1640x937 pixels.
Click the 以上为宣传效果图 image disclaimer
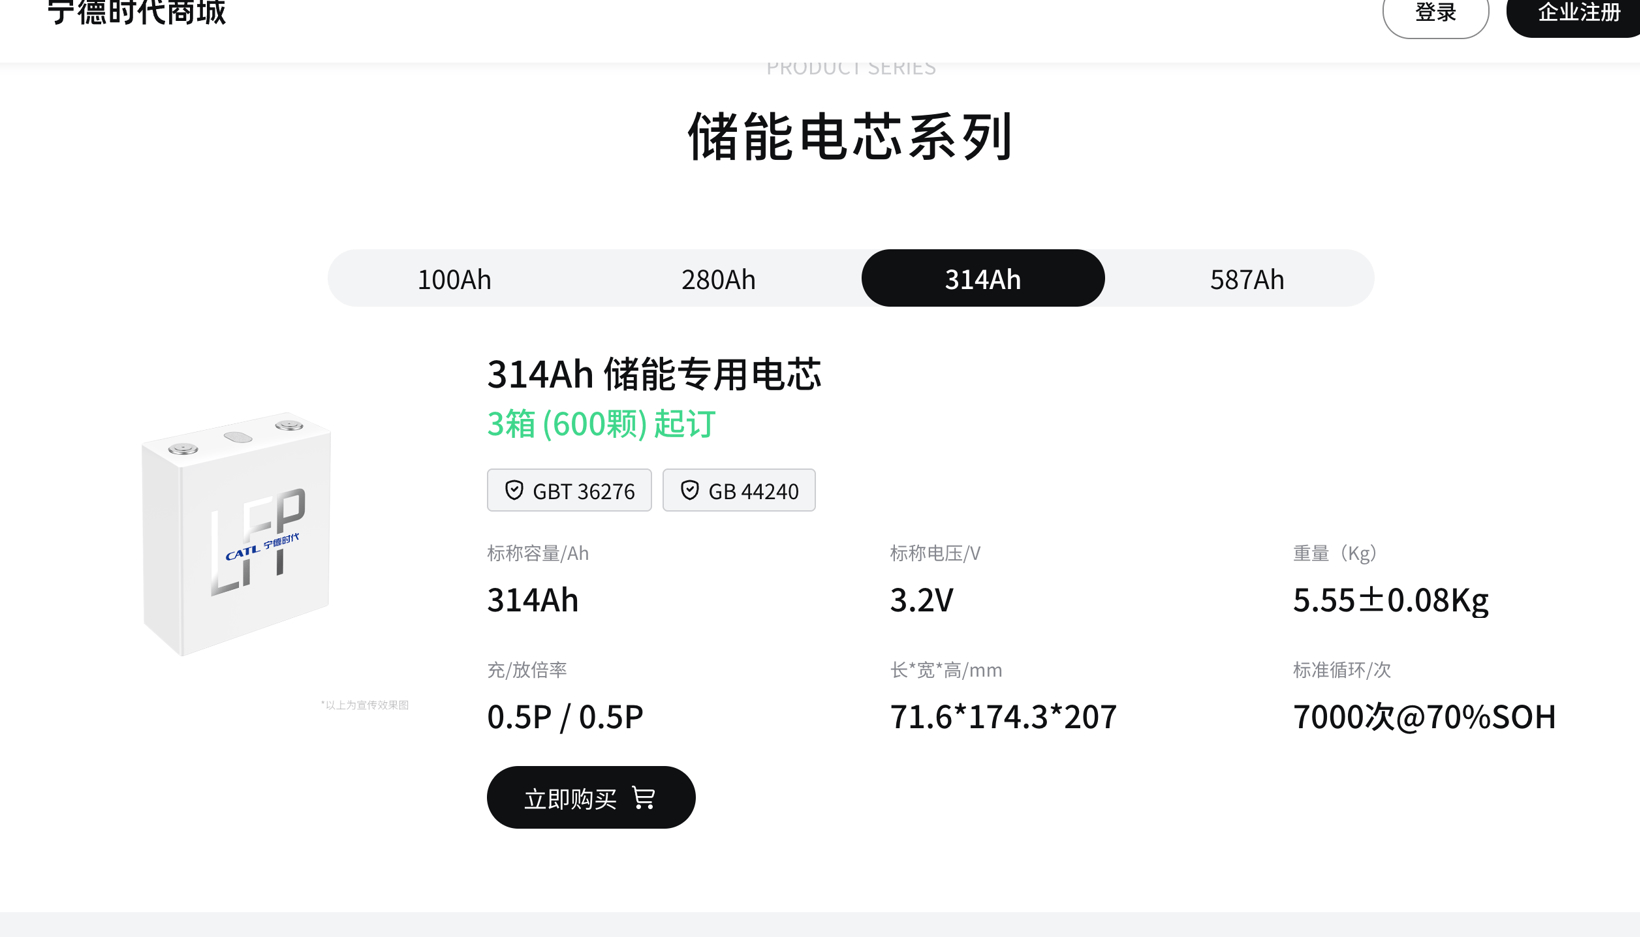(x=365, y=705)
